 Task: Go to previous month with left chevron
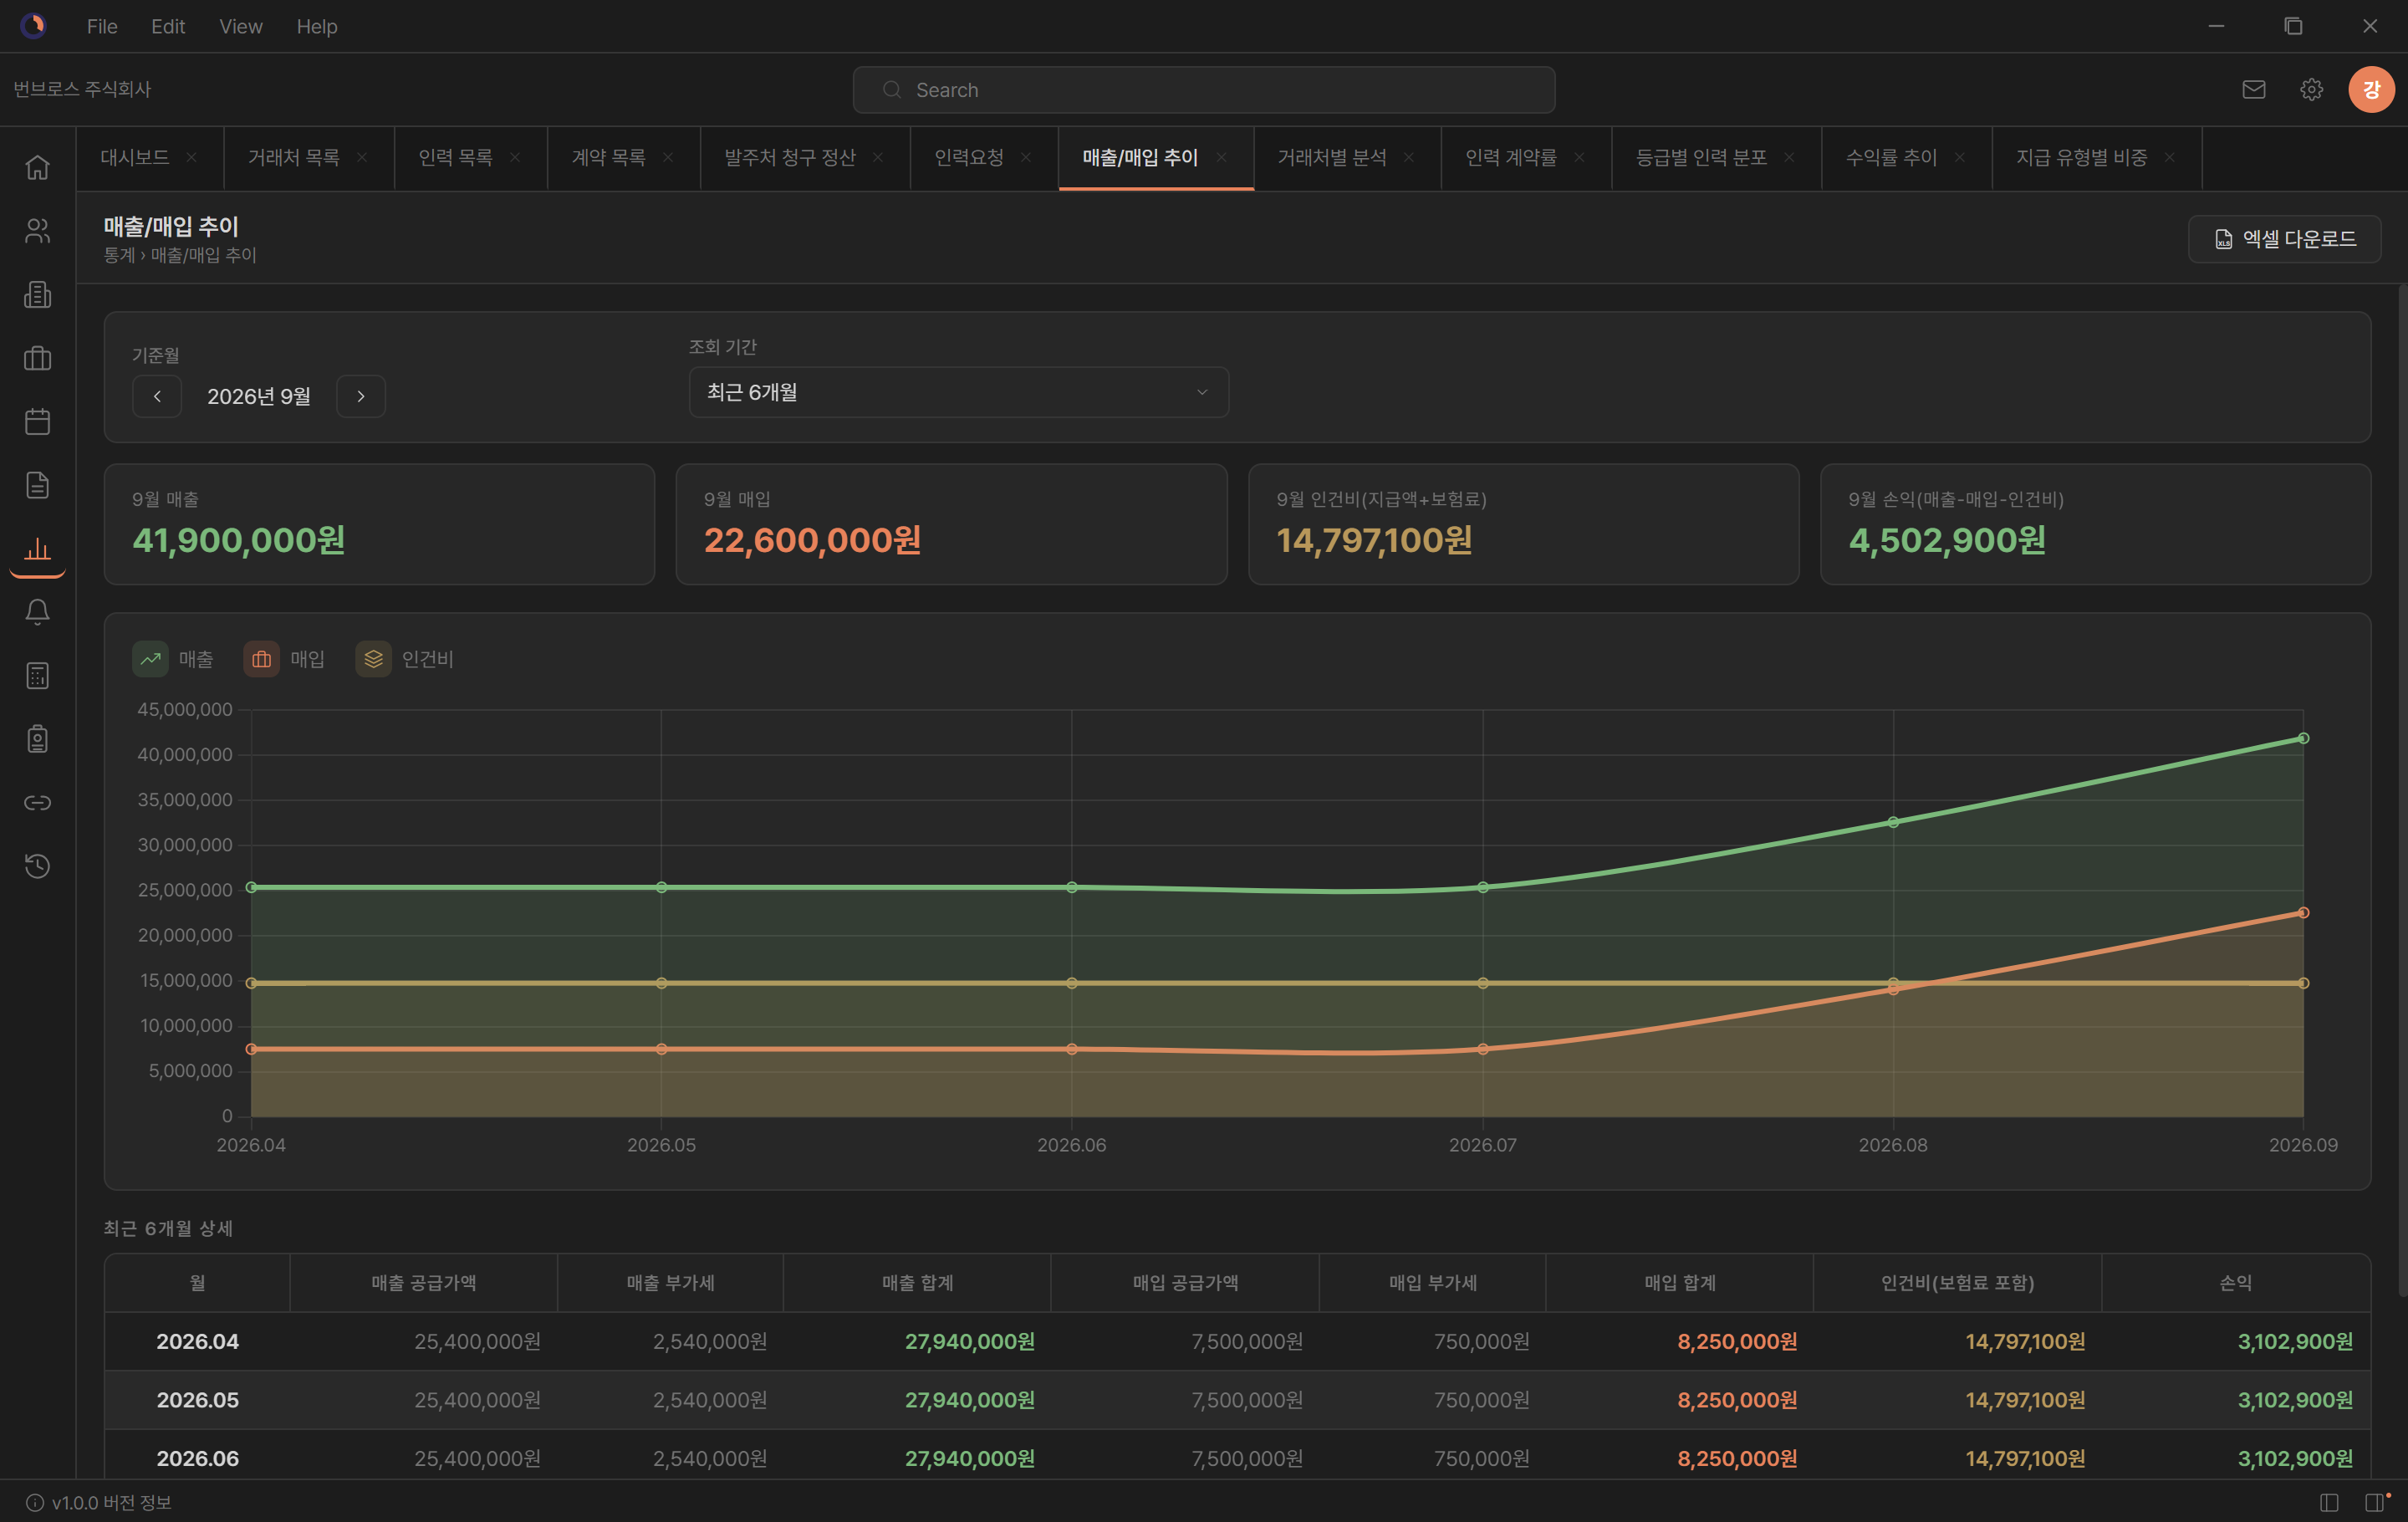coord(157,396)
